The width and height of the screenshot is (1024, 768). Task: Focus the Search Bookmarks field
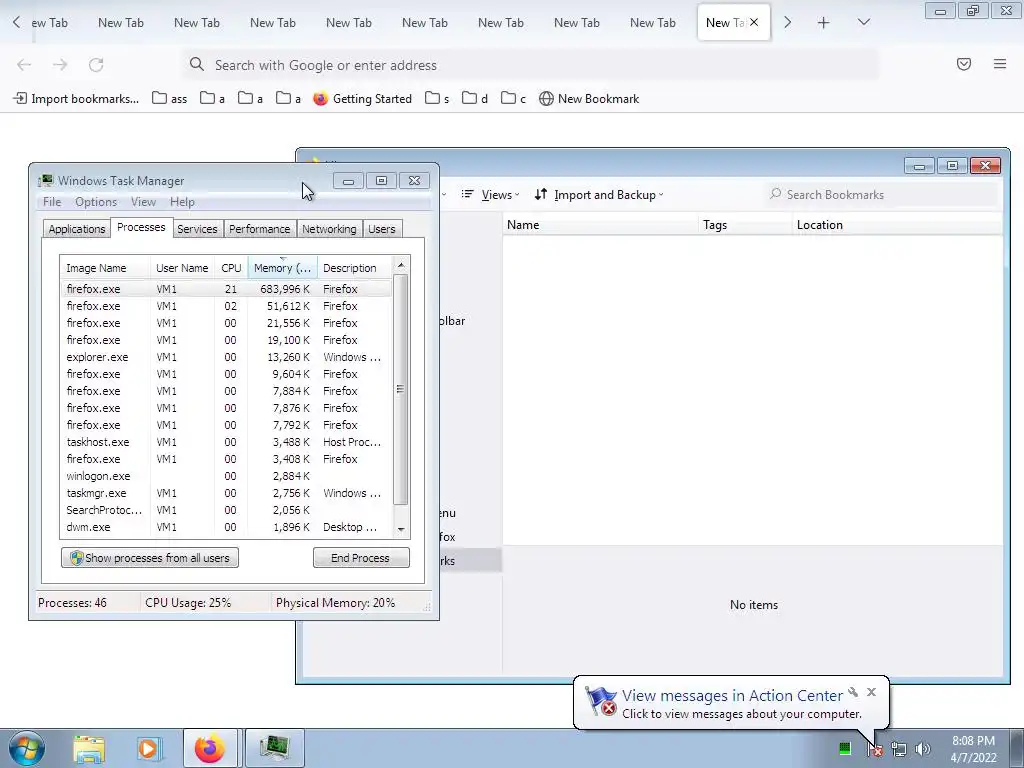(882, 195)
